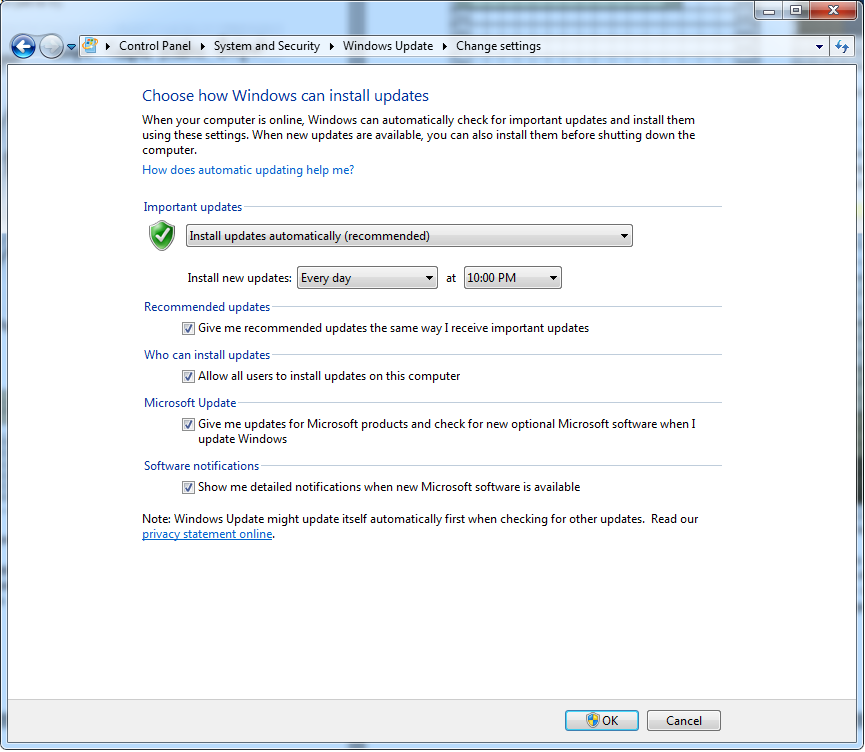
Task: Expand arrow after Control Panel breadcrumb
Action: click(x=202, y=46)
